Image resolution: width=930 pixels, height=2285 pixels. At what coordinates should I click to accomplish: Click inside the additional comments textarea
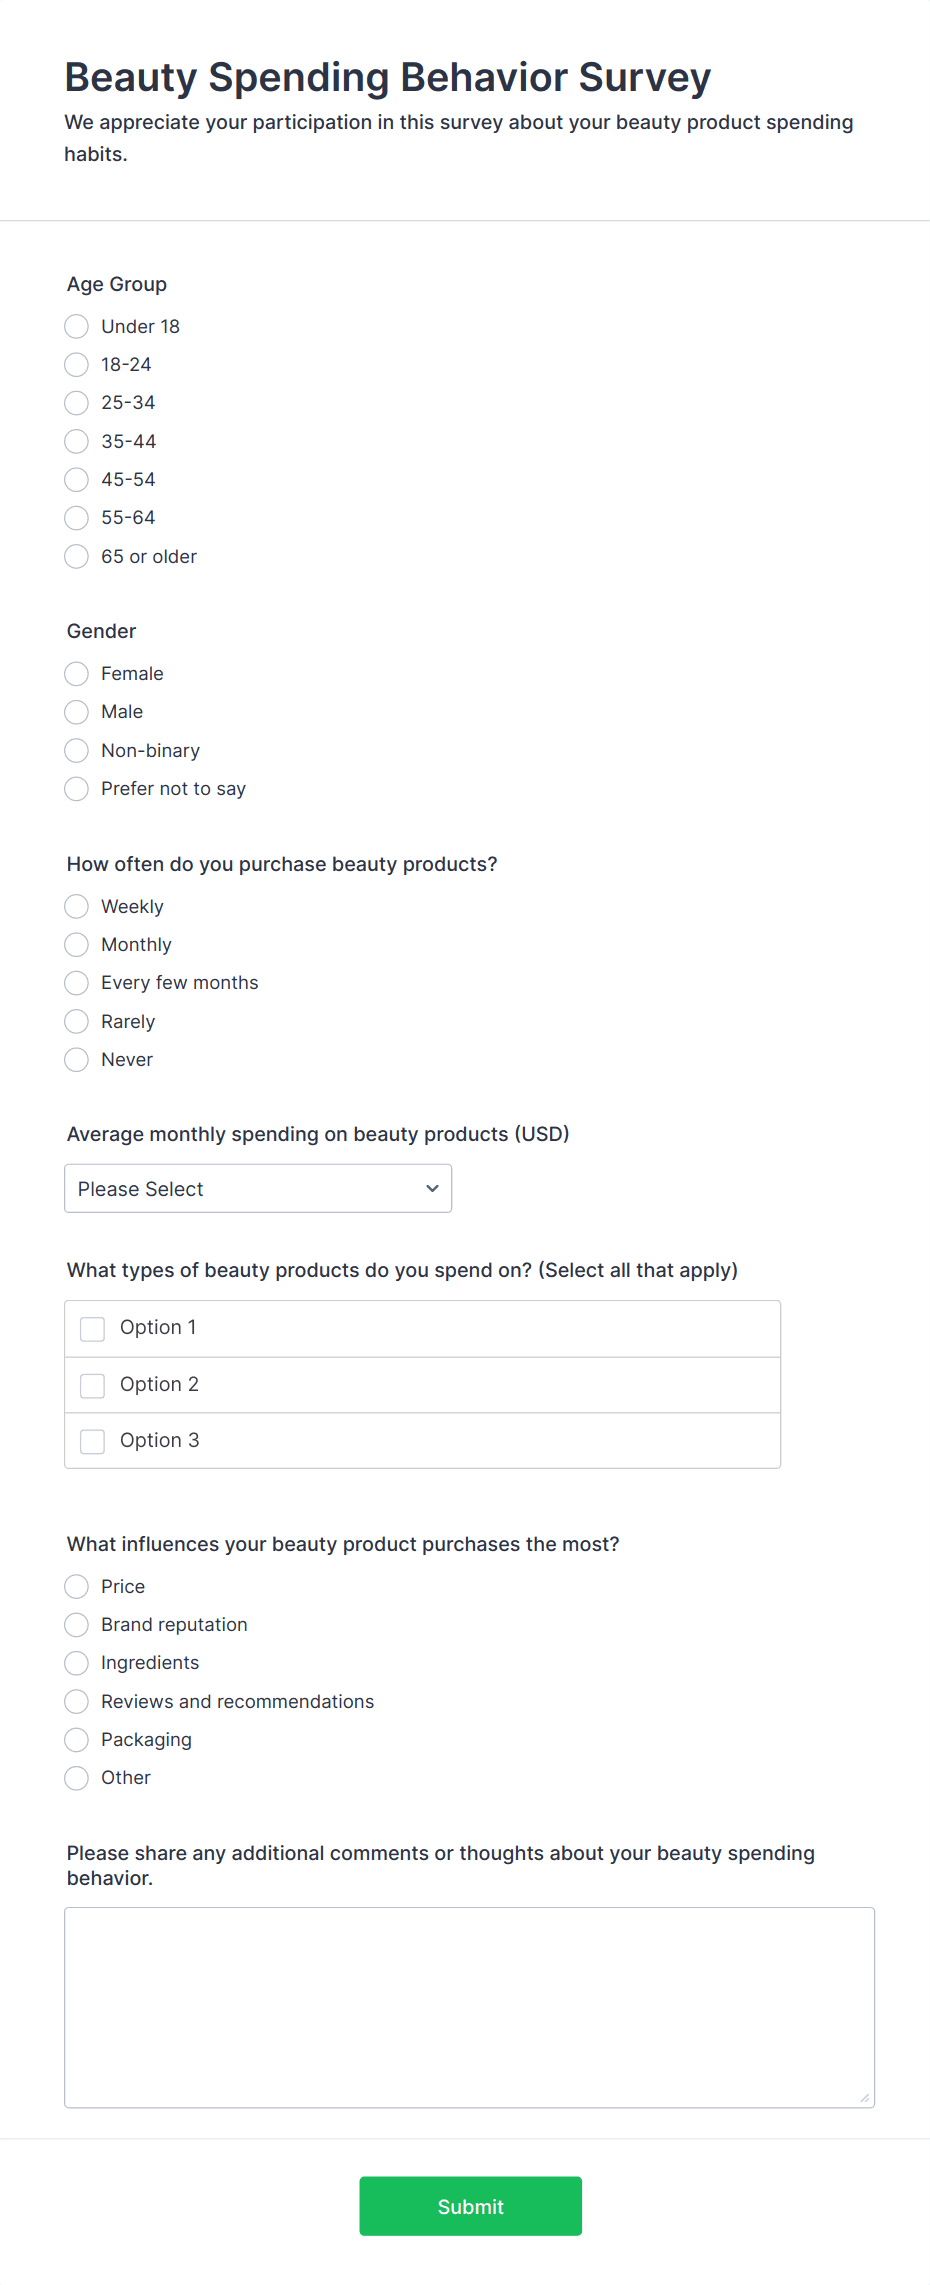tap(469, 2007)
